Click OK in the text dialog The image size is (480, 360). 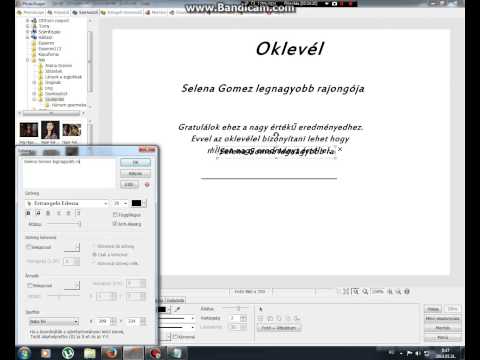tap(135, 162)
